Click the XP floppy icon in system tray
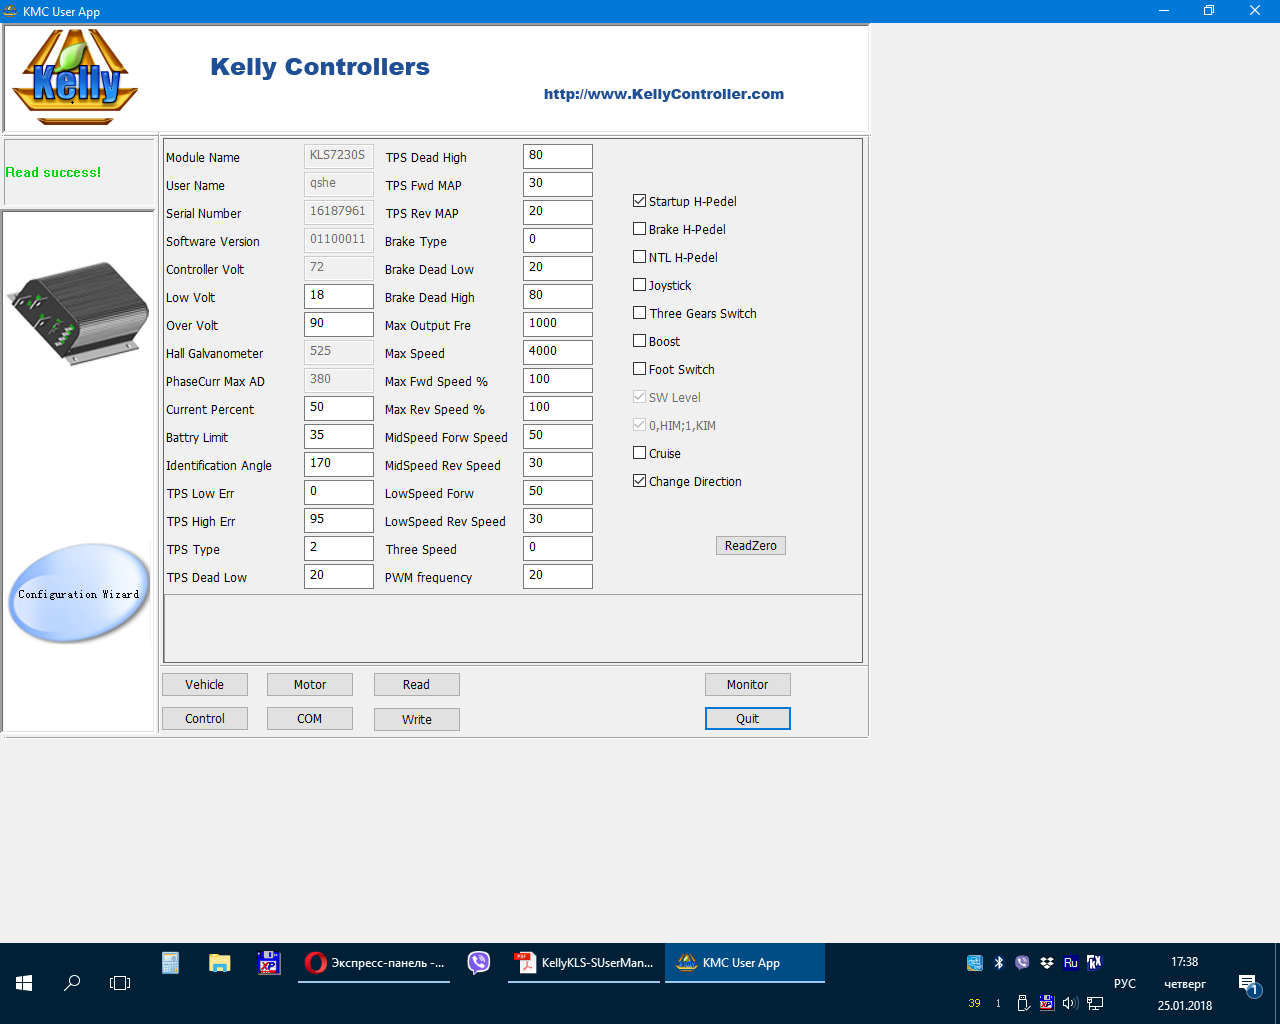This screenshot has width=1280, height=1024. [1047, 1003]
